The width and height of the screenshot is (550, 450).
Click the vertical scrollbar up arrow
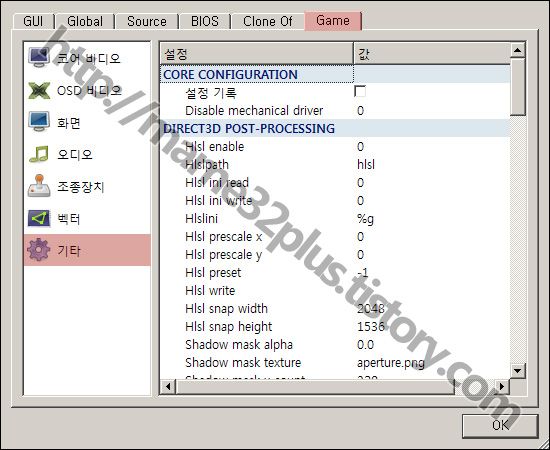pyautogui.click(x=518, y=50)
